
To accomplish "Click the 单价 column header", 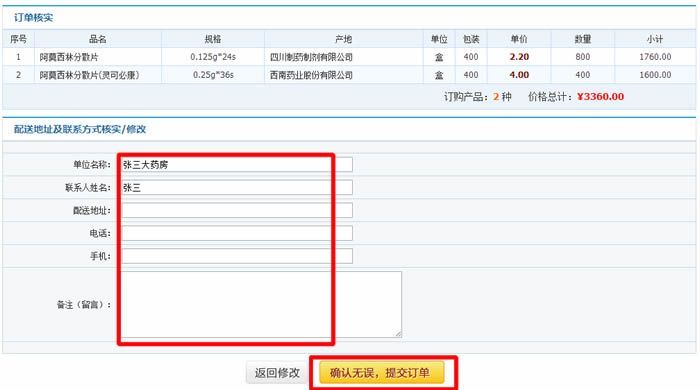I will point(519,39).
